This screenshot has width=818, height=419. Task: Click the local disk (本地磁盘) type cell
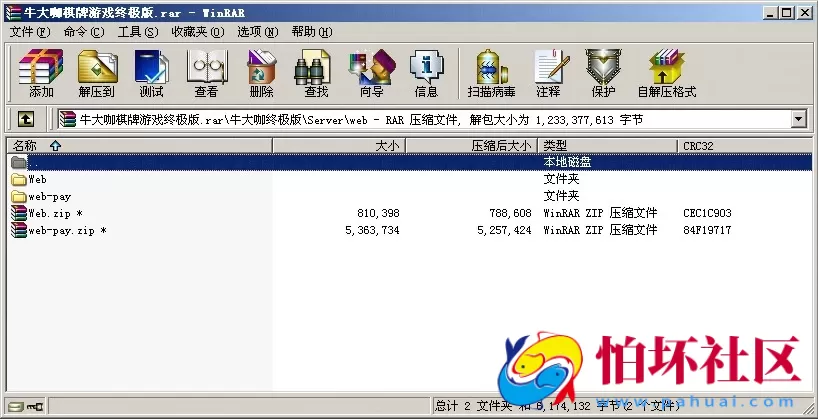tap(567, 162)
